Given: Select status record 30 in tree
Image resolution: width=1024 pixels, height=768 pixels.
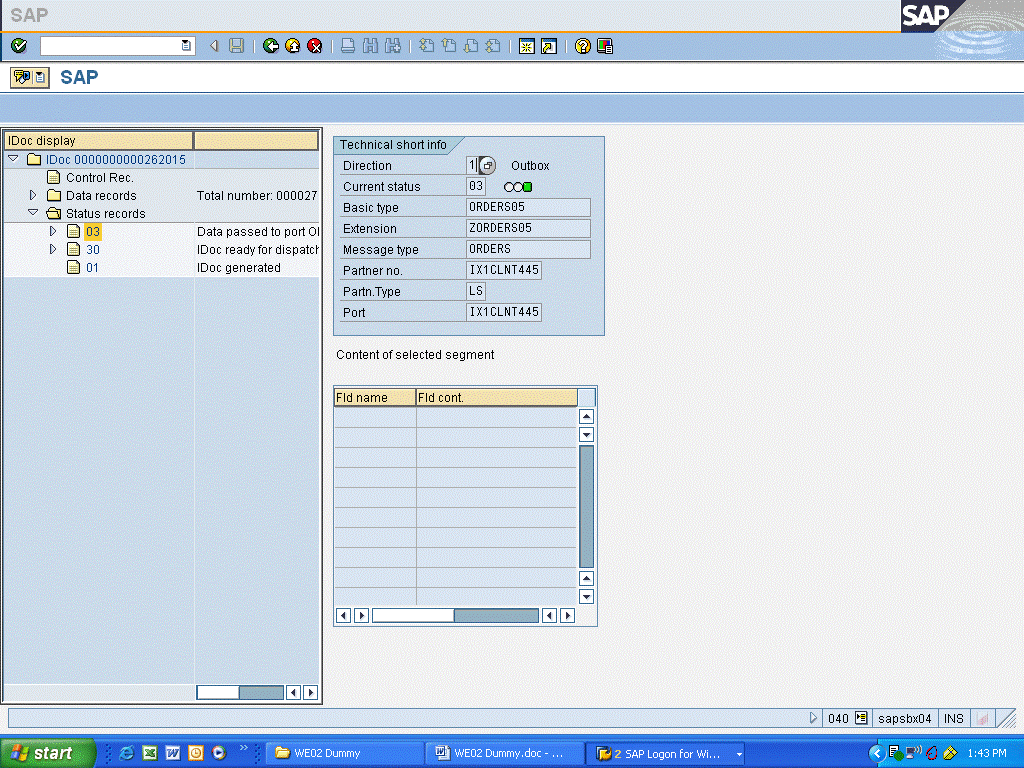Looking at the screenshot, I should point(93,249).
